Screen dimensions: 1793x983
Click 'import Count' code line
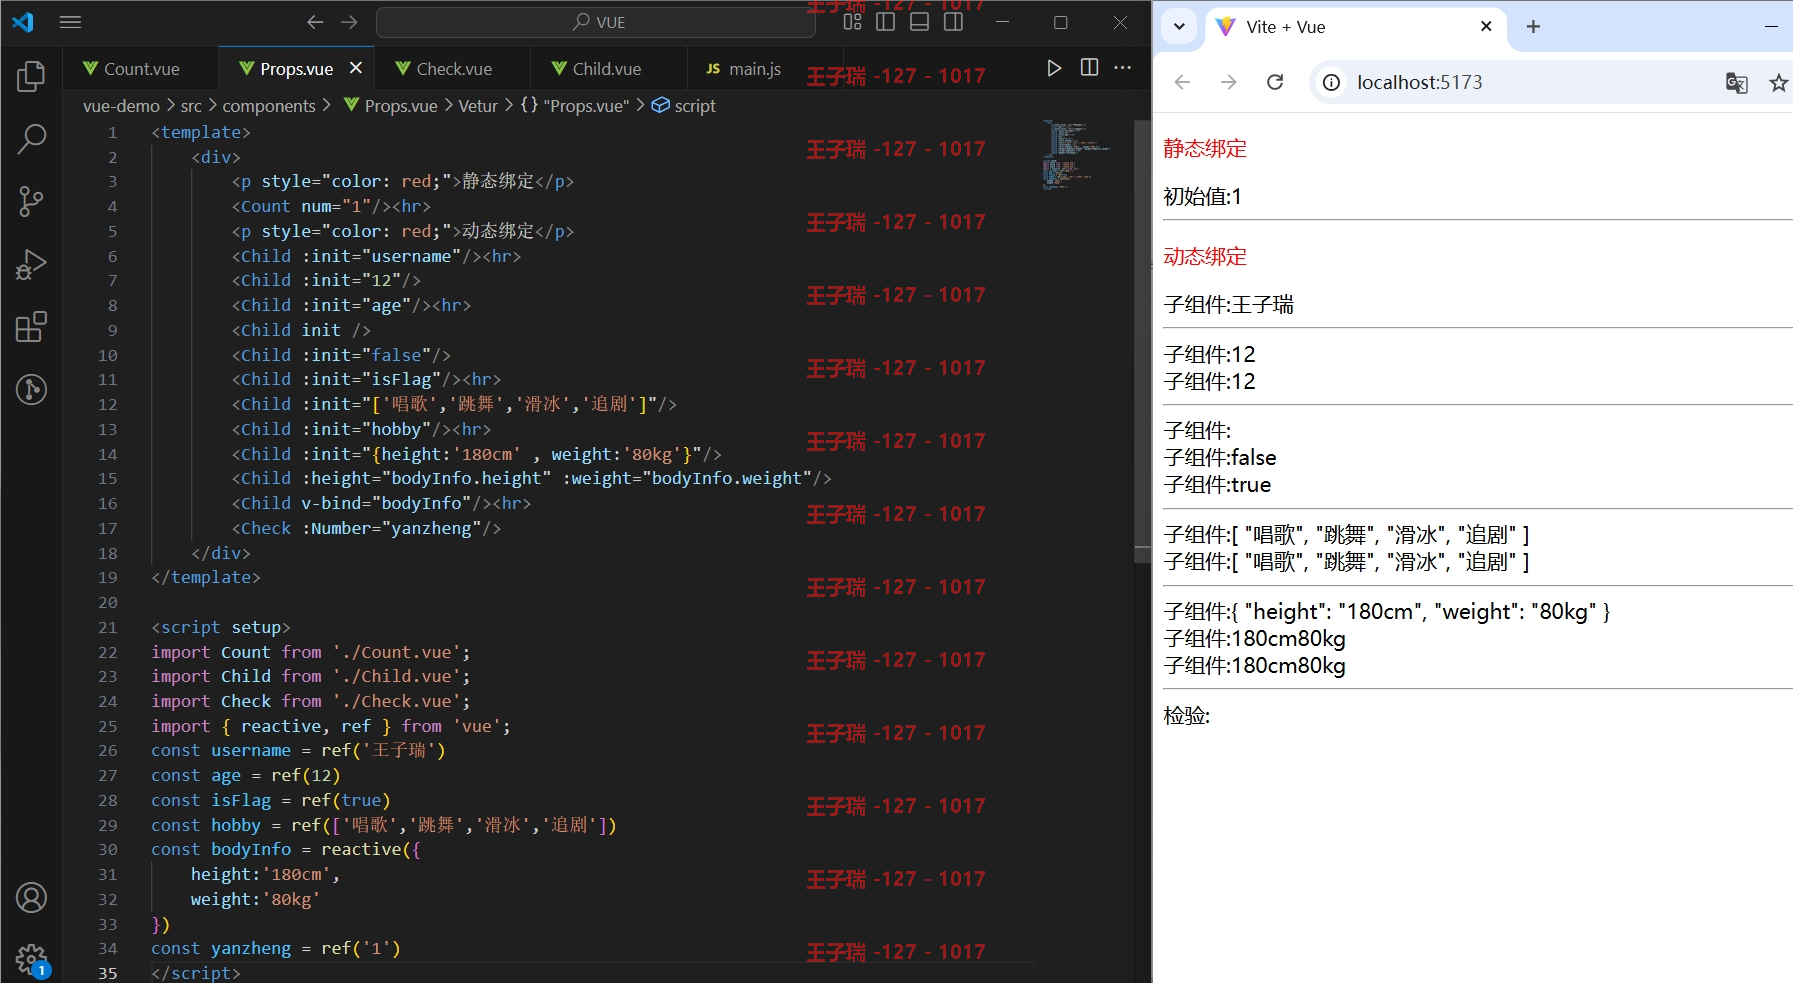(x=311, y=652)
